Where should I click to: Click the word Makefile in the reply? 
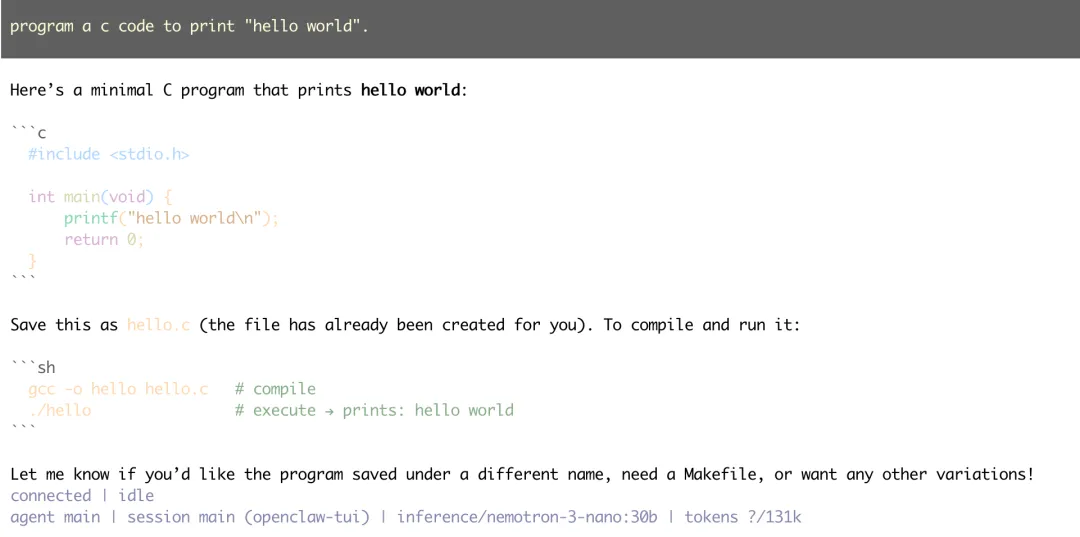pos(724,474)
